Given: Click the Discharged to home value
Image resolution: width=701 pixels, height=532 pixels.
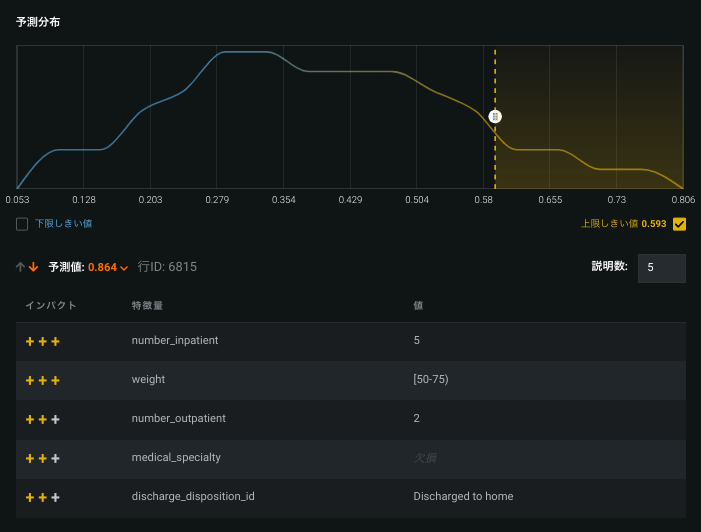Looking at the screenshot, I should point(463,497).
